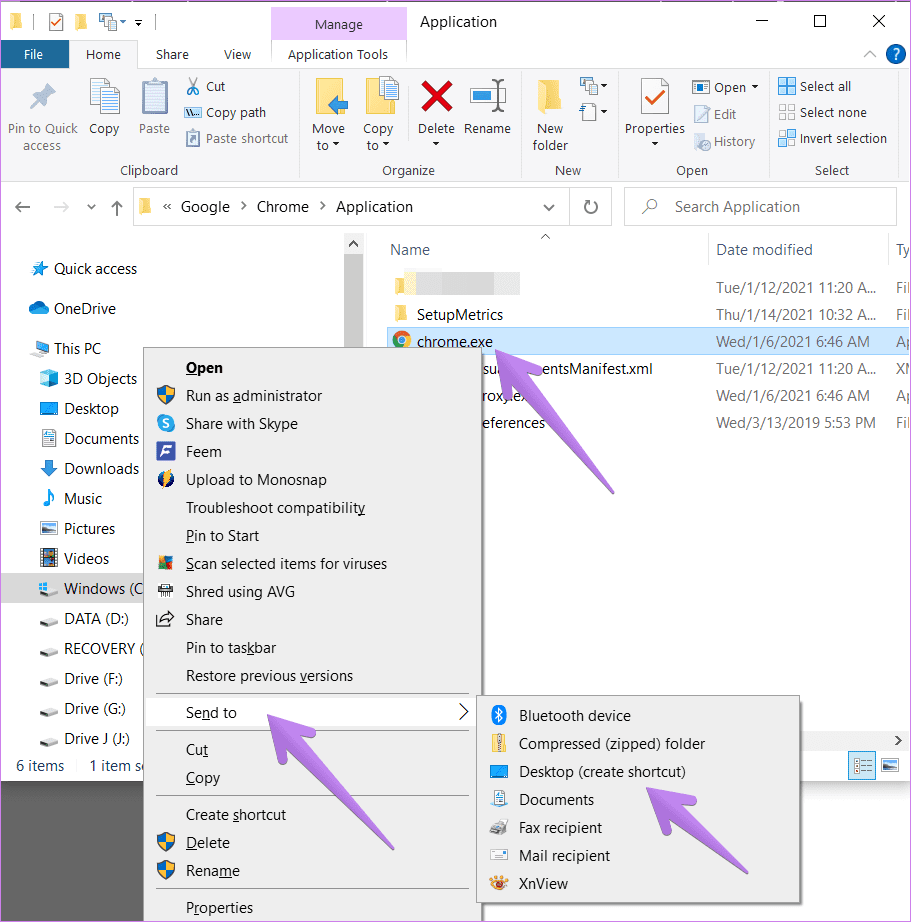Choose Share with Skype
This screenshot has height=922, width=911.
[x=313, y=424]
